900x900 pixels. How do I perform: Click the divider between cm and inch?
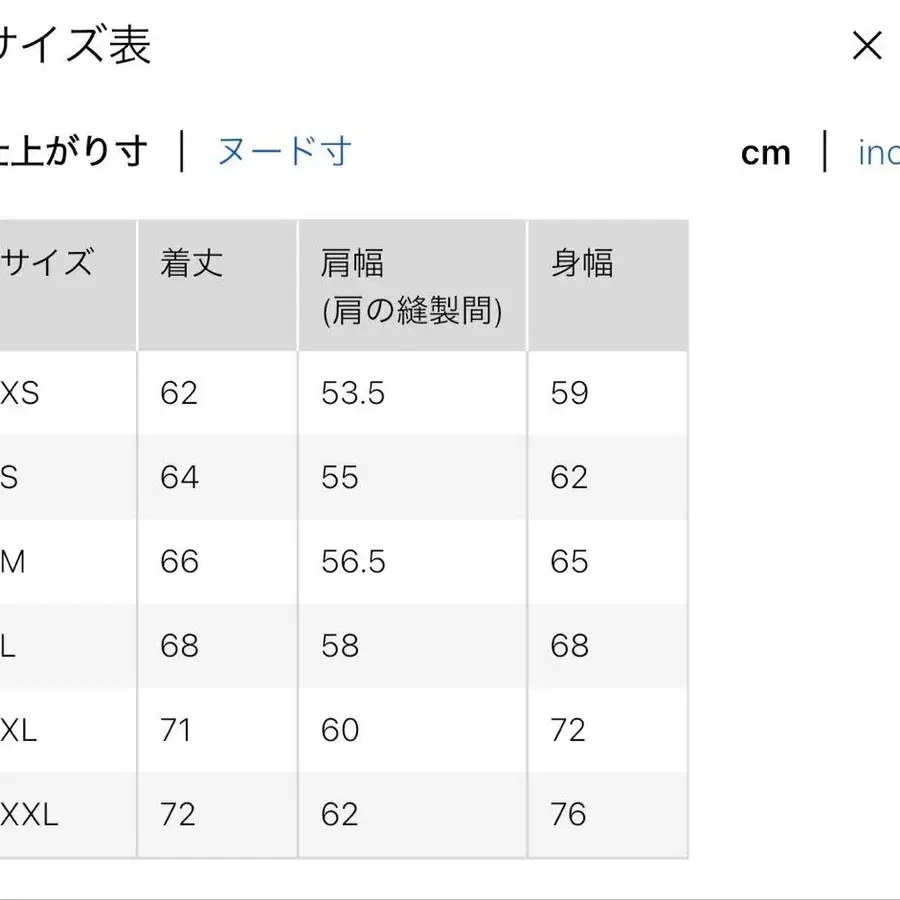(827, 153)
